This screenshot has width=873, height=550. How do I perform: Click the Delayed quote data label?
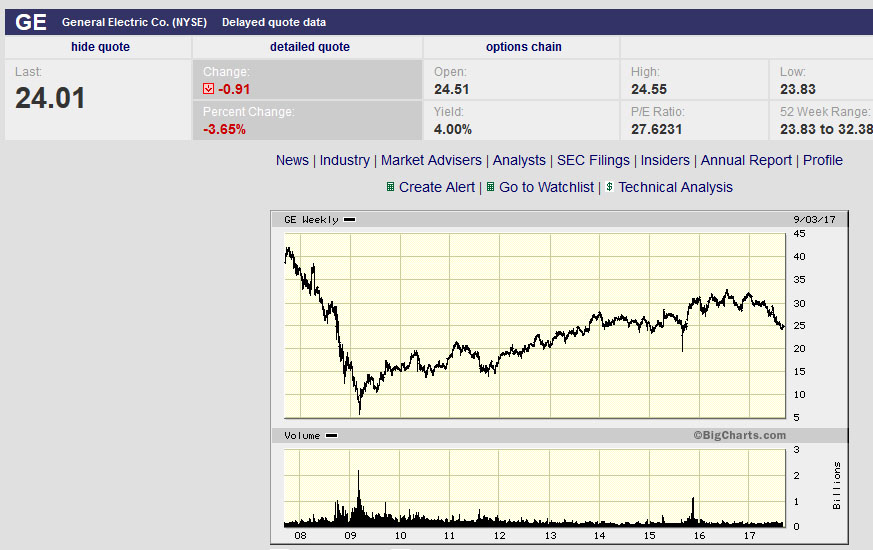point(274,22)
